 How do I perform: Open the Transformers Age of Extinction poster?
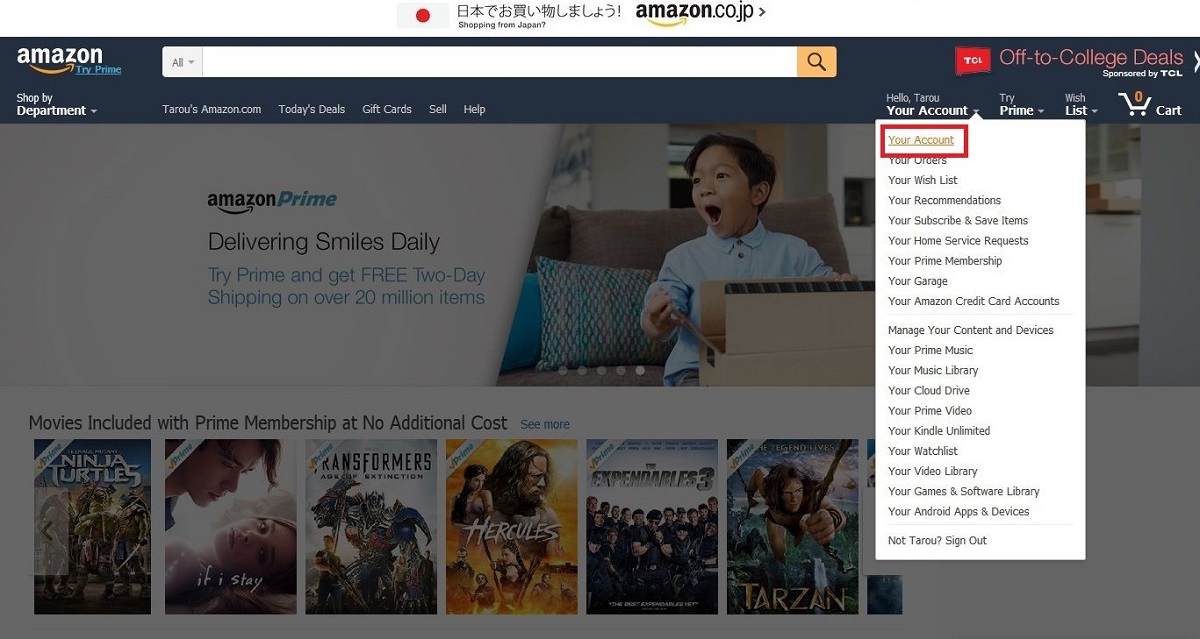point(371,527)
